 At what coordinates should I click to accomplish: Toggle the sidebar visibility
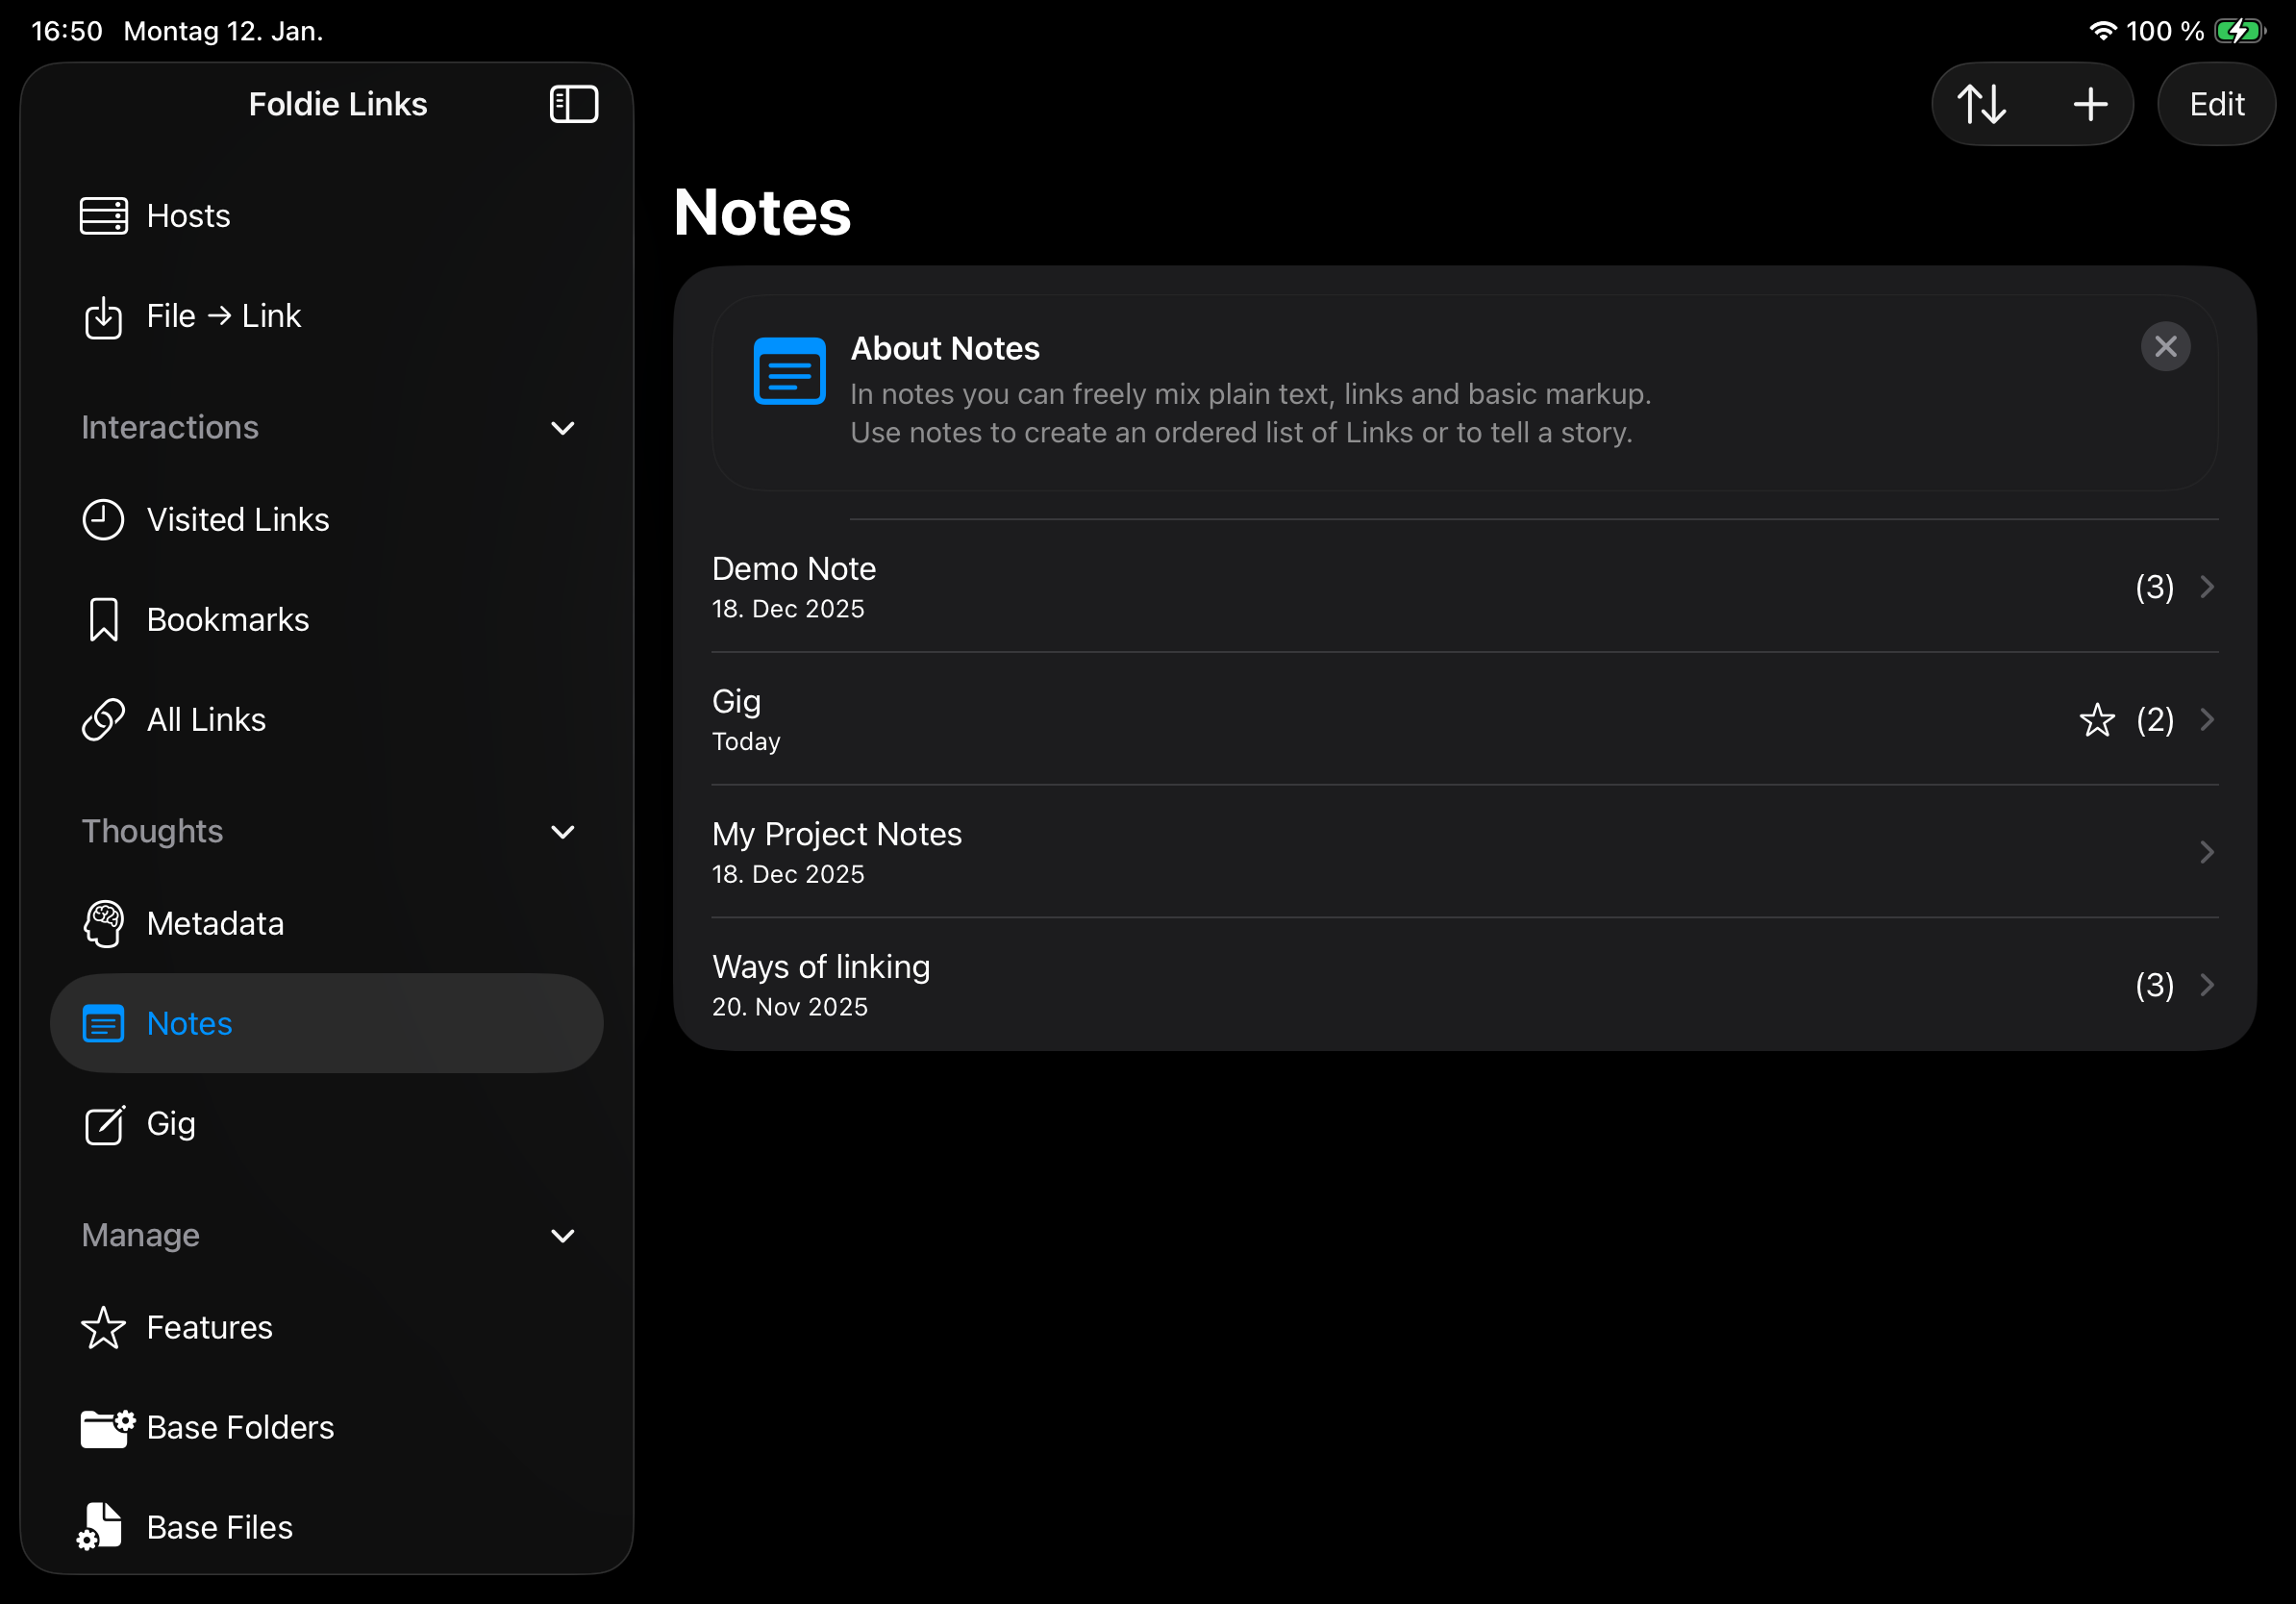click(x=574, y=103)
